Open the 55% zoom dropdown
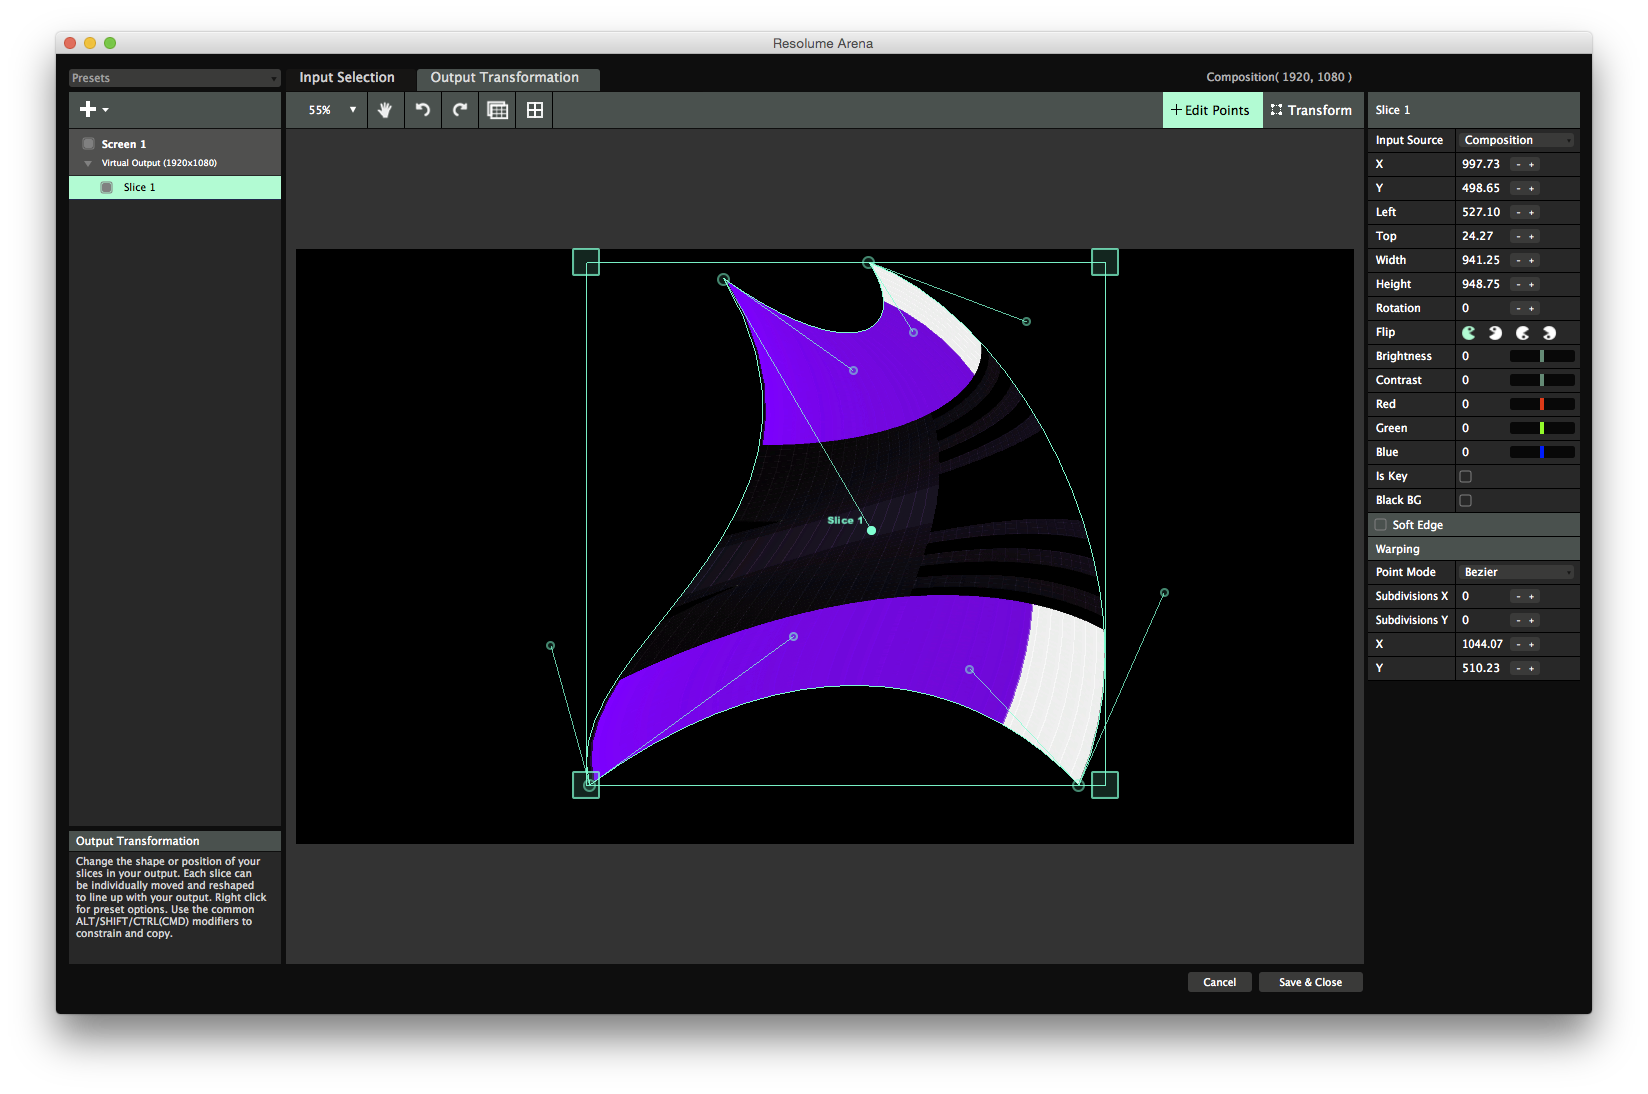 point(332,110)
